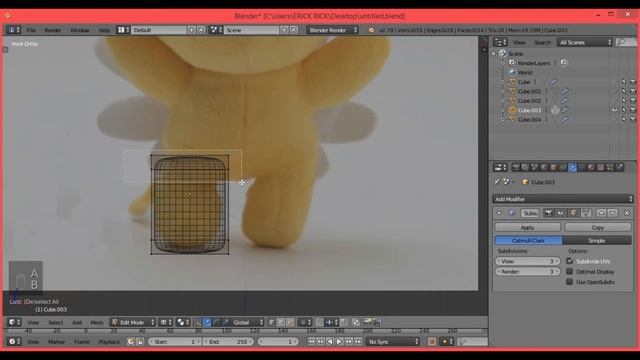Adjust the Render subdivisions value field
This screenshot has height=360, width=640.
(x=527, y=271)
